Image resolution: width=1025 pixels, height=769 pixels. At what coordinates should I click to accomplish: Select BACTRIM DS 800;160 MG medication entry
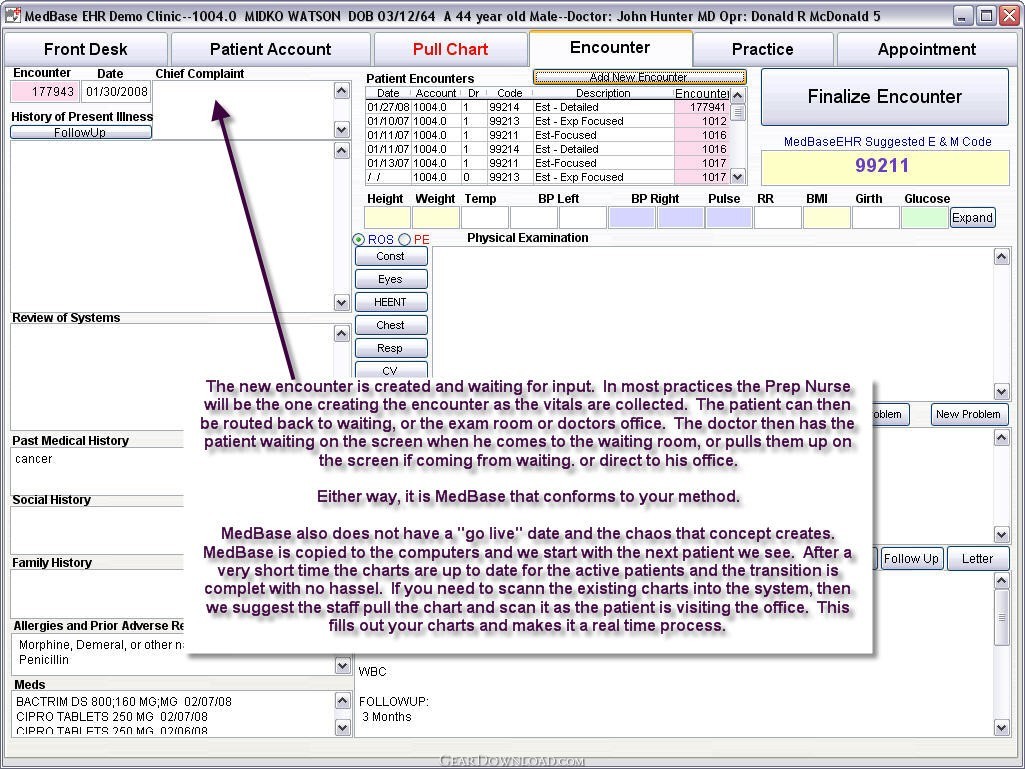coord(124,702)
